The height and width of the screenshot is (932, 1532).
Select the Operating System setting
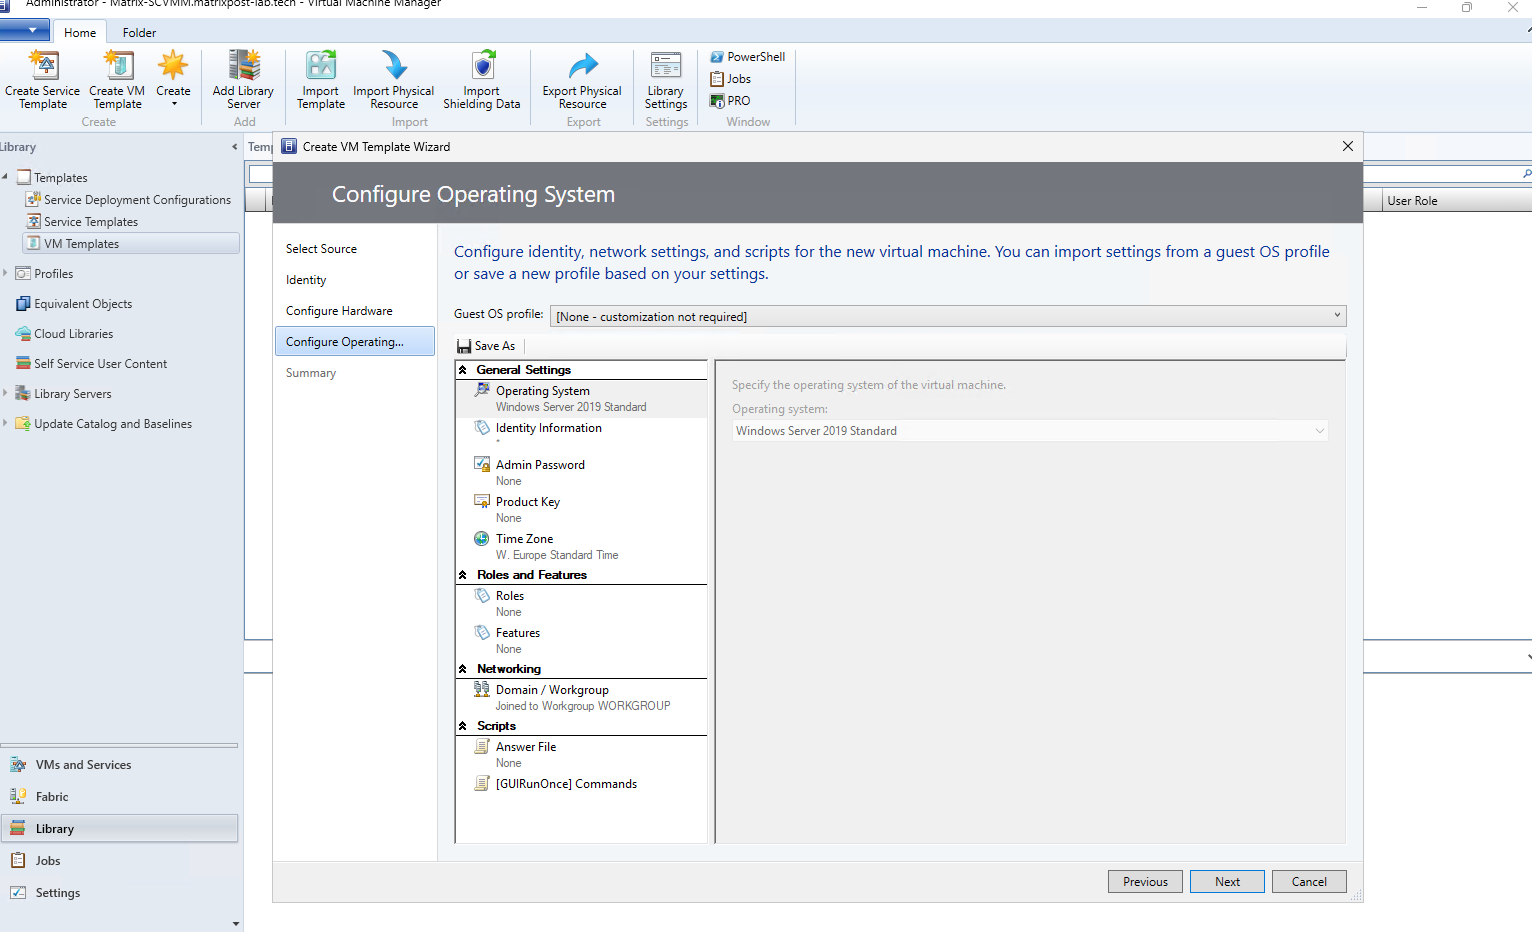point(582,398)
